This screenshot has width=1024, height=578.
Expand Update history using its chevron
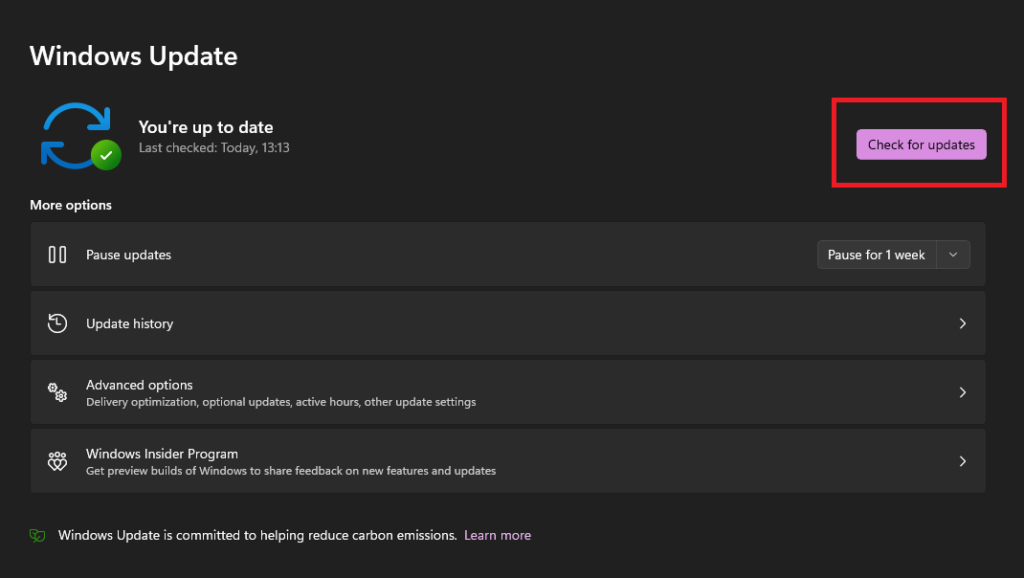click(x=962, y=324)
